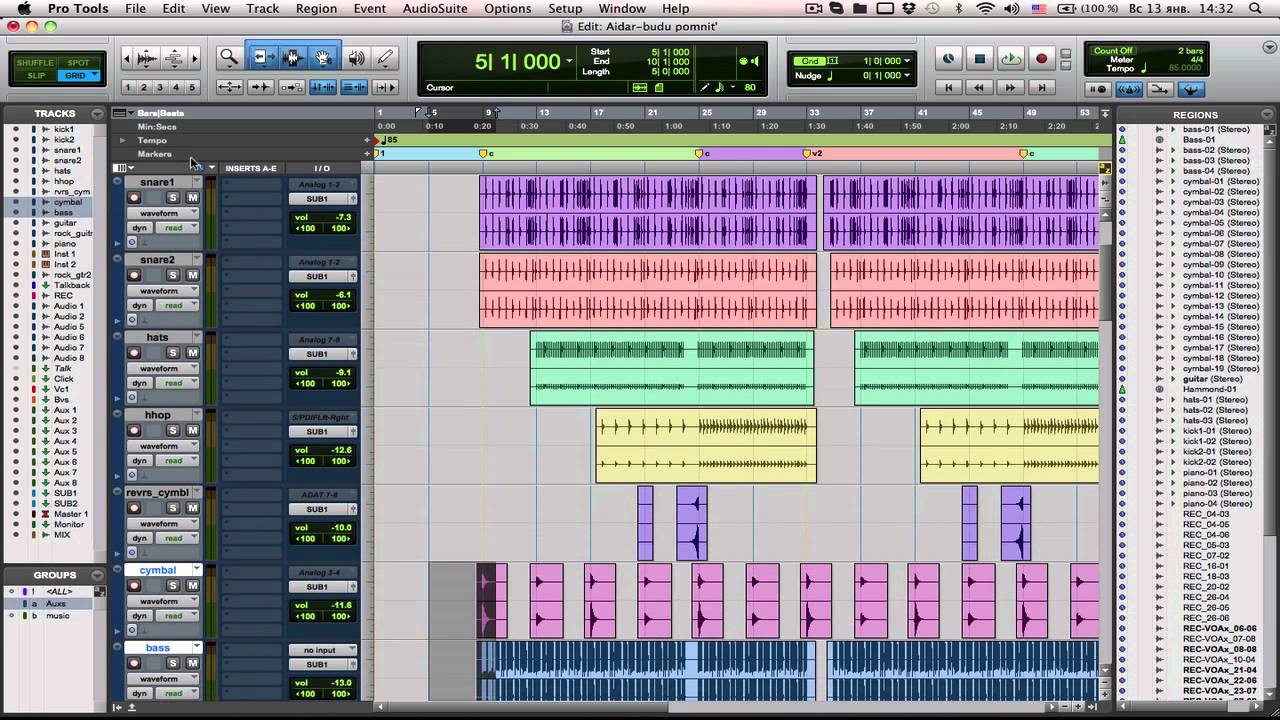Image resolution: width=1280 pixels, height=720 pixels.
Task: Open the Setup menu
Action: tap(565, 9)
